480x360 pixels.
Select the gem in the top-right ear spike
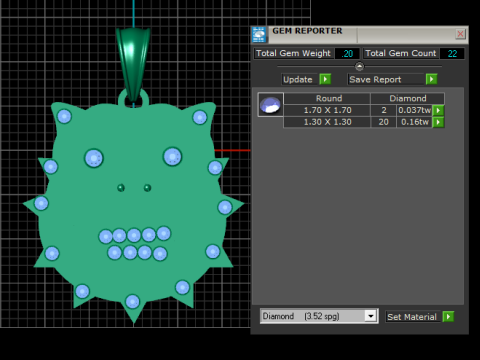(x=200, y=117)
